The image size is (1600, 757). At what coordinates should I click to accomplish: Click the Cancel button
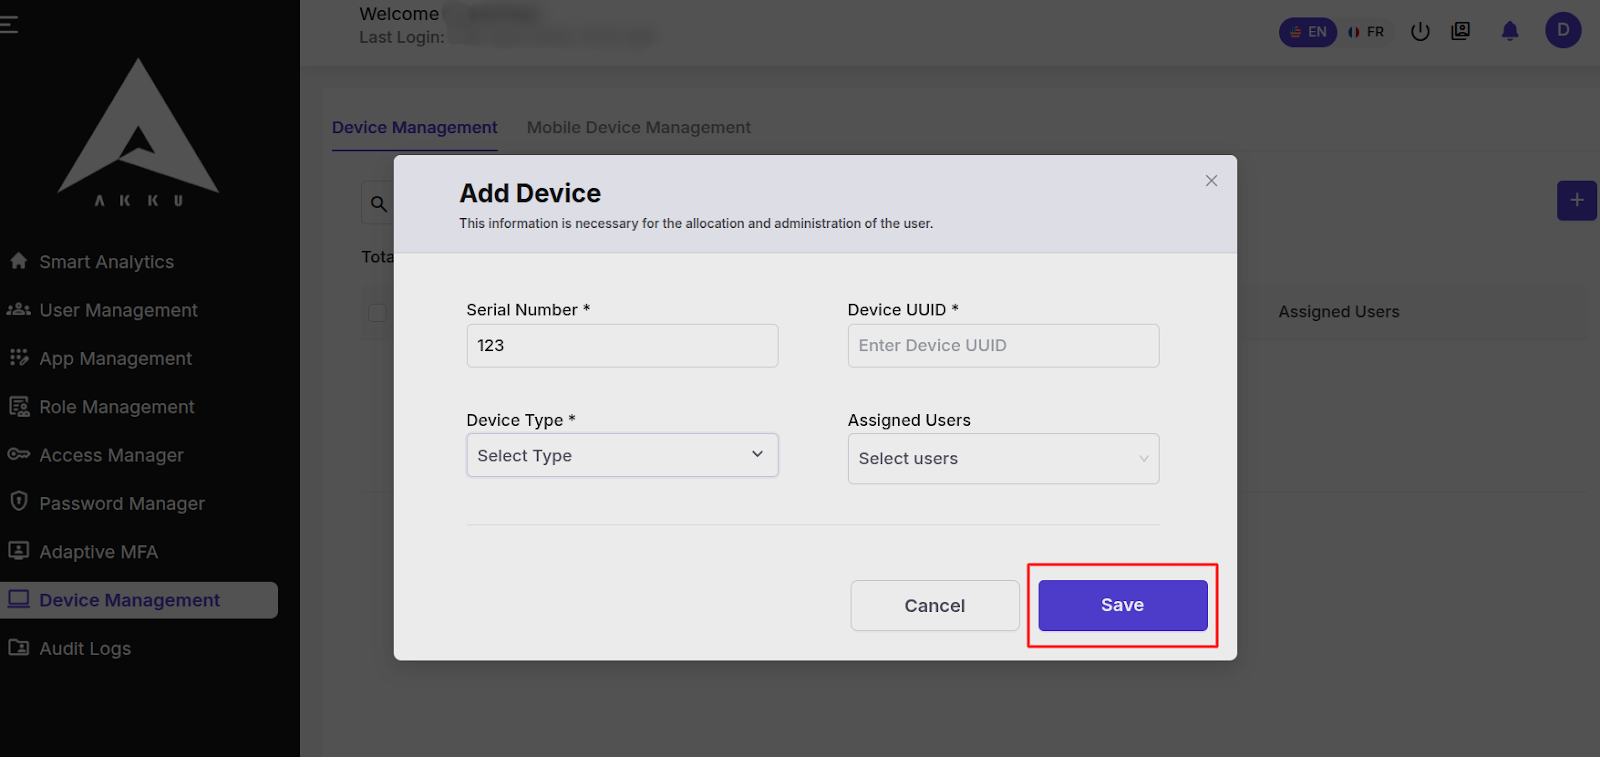pos(935,605)
